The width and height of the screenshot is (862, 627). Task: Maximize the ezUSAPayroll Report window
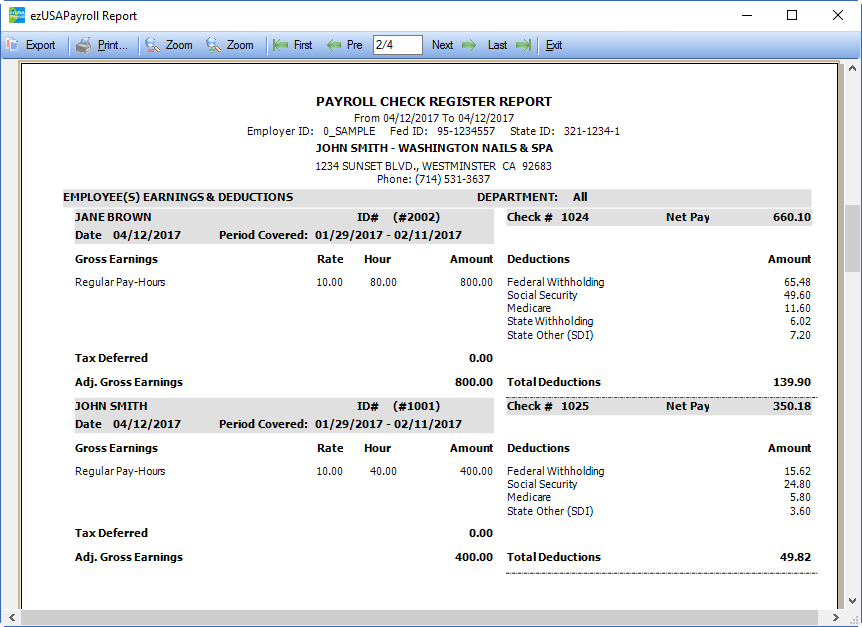pyautogui.click(x=792, y=15)
